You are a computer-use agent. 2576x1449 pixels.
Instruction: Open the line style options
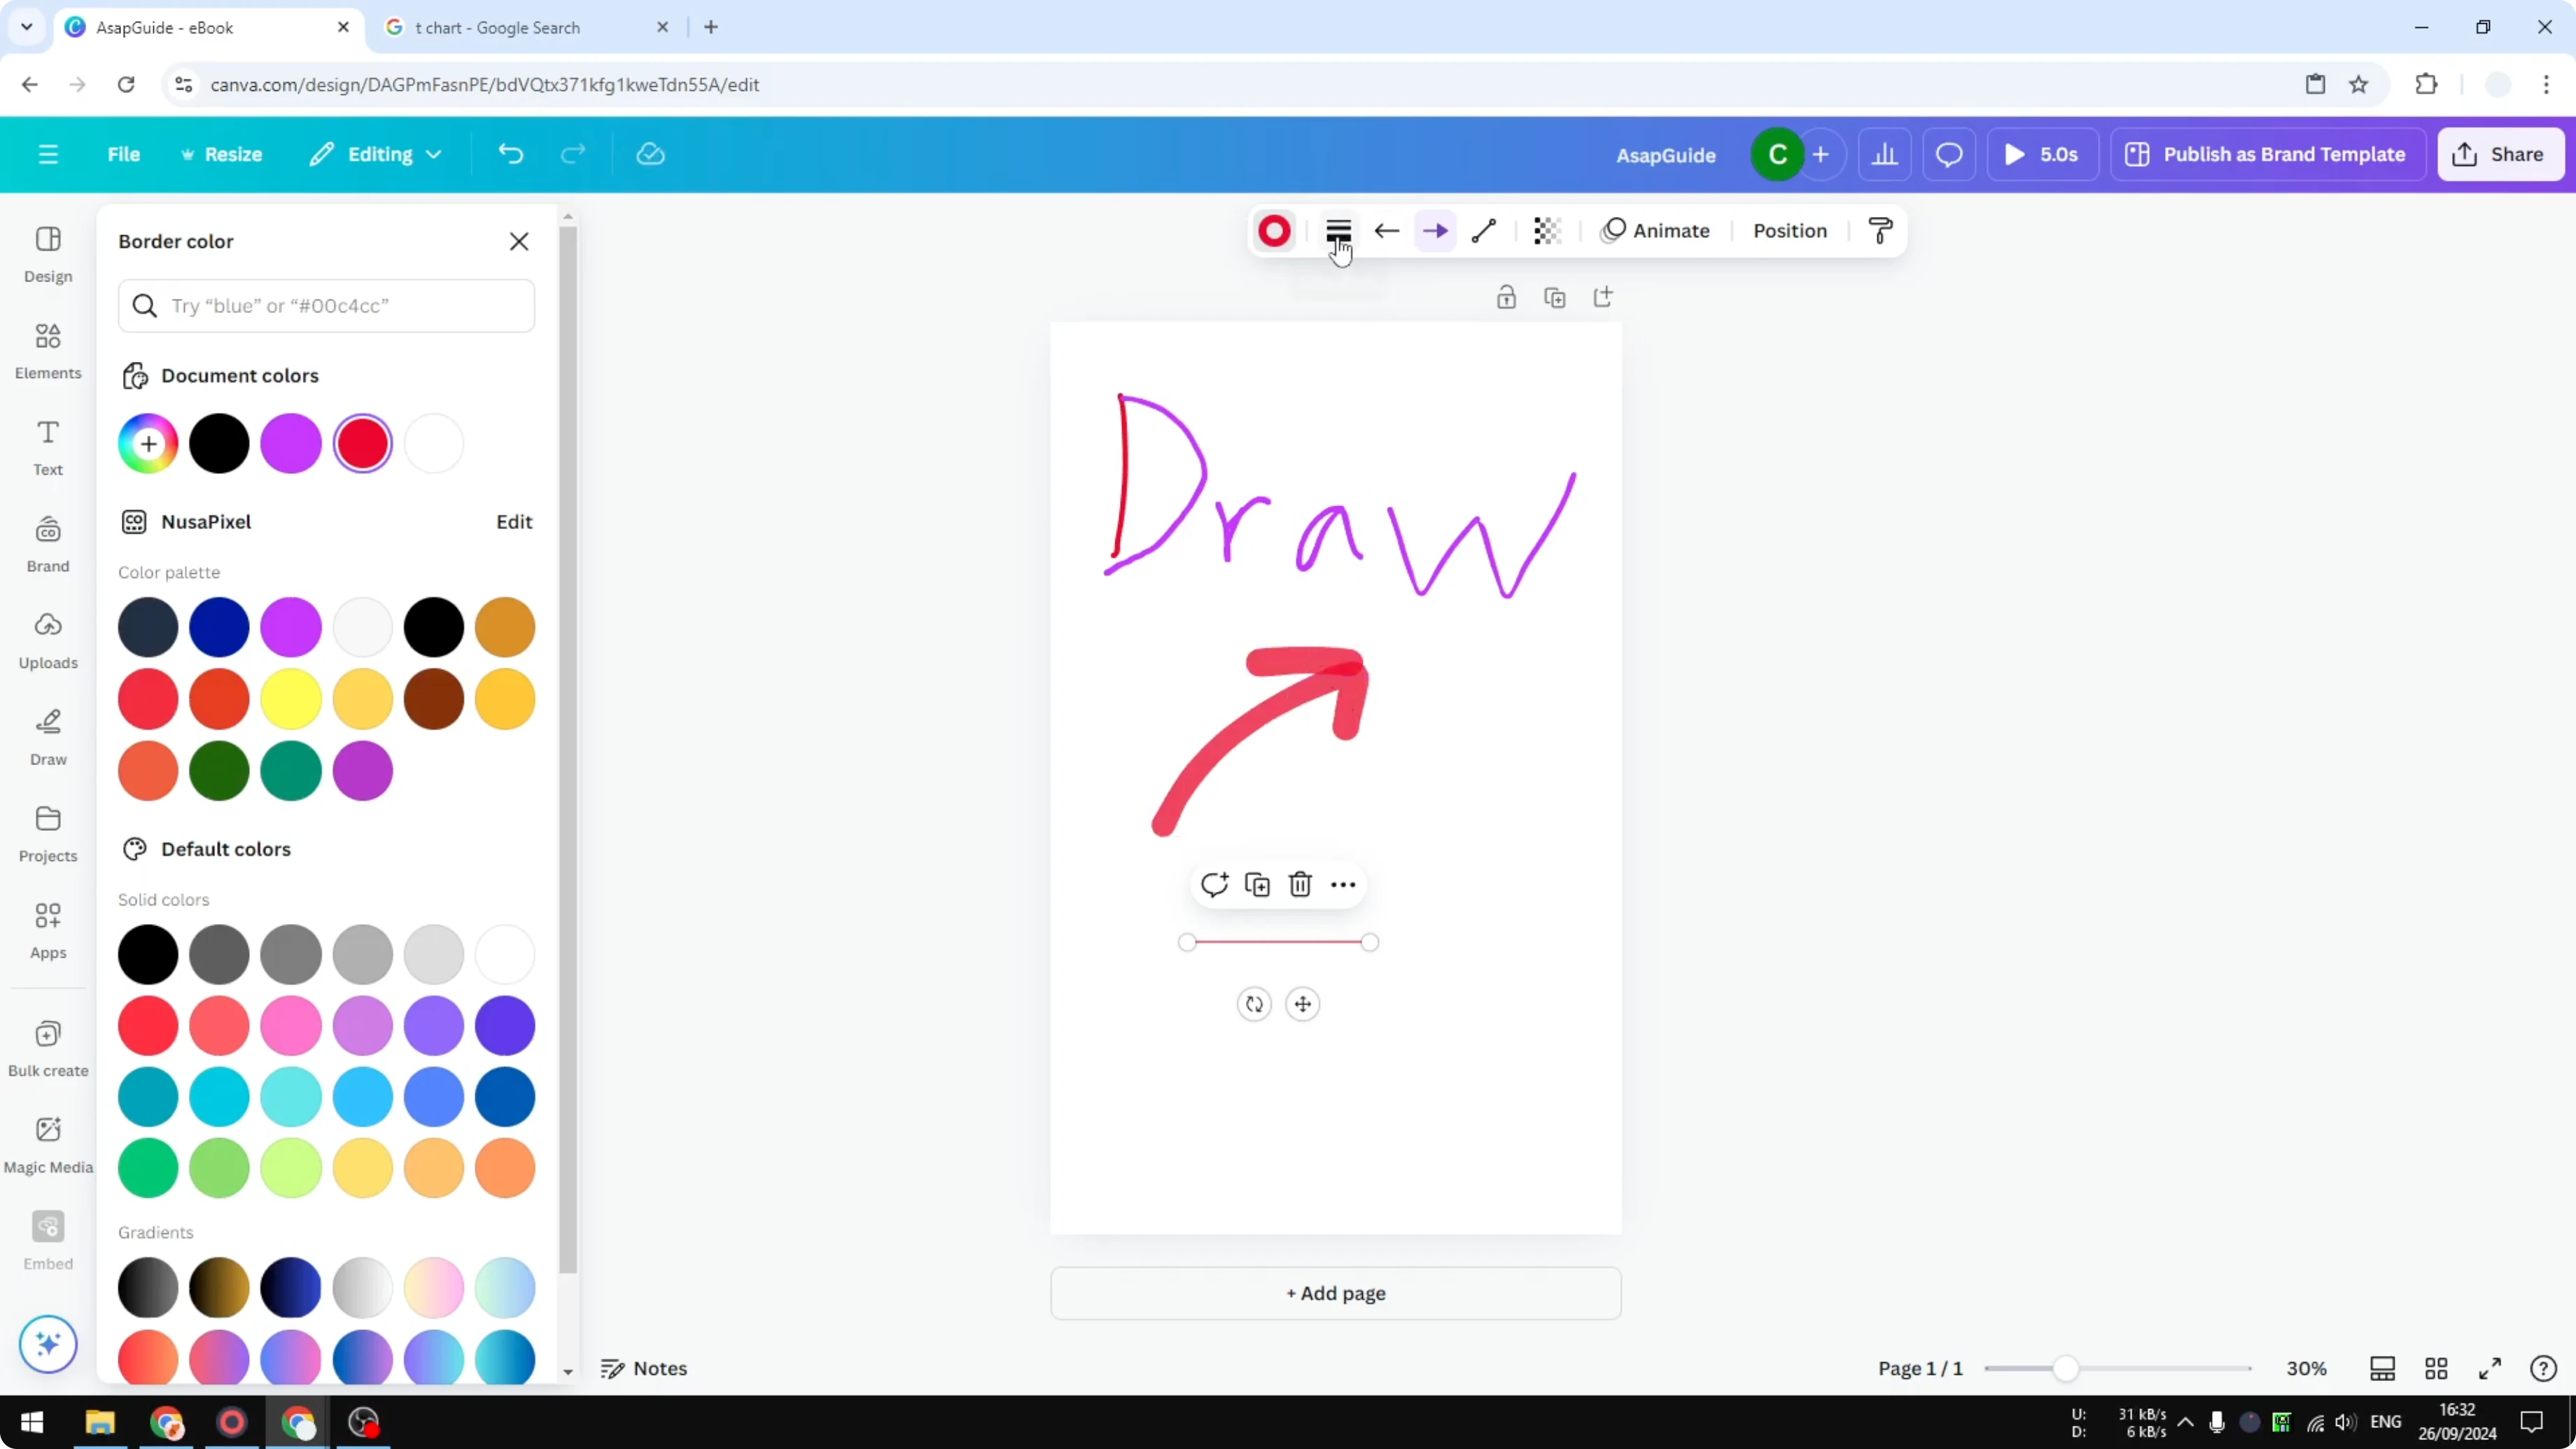[x=1338, y=231]
